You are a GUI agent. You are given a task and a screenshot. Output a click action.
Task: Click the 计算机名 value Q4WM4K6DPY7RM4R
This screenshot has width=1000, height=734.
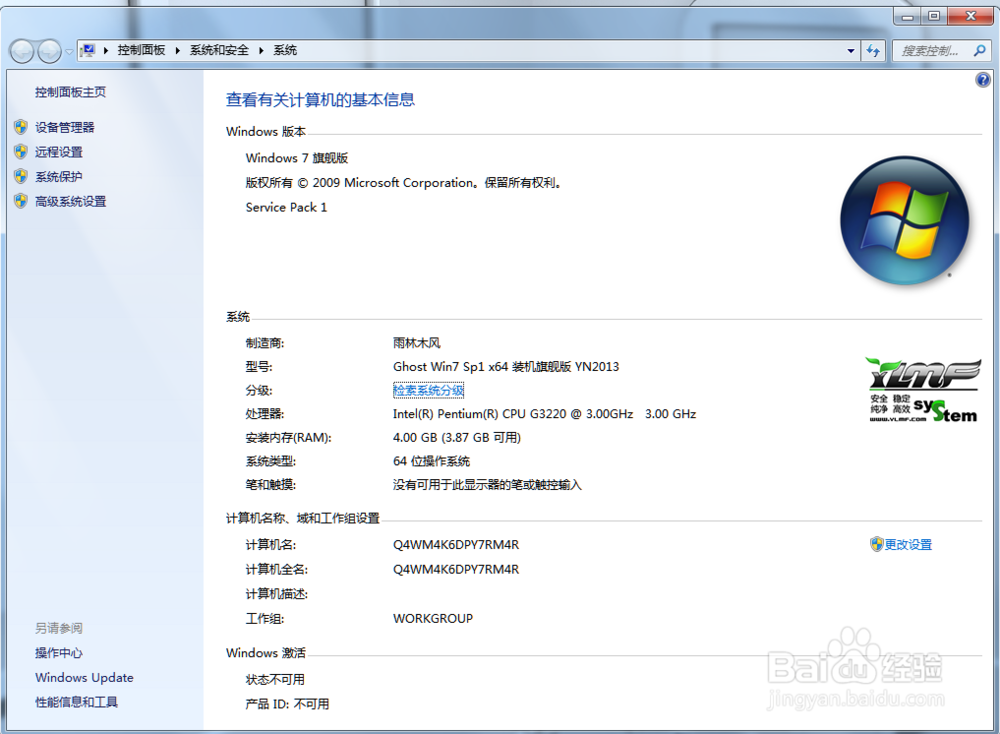click(x=456, y=545)
